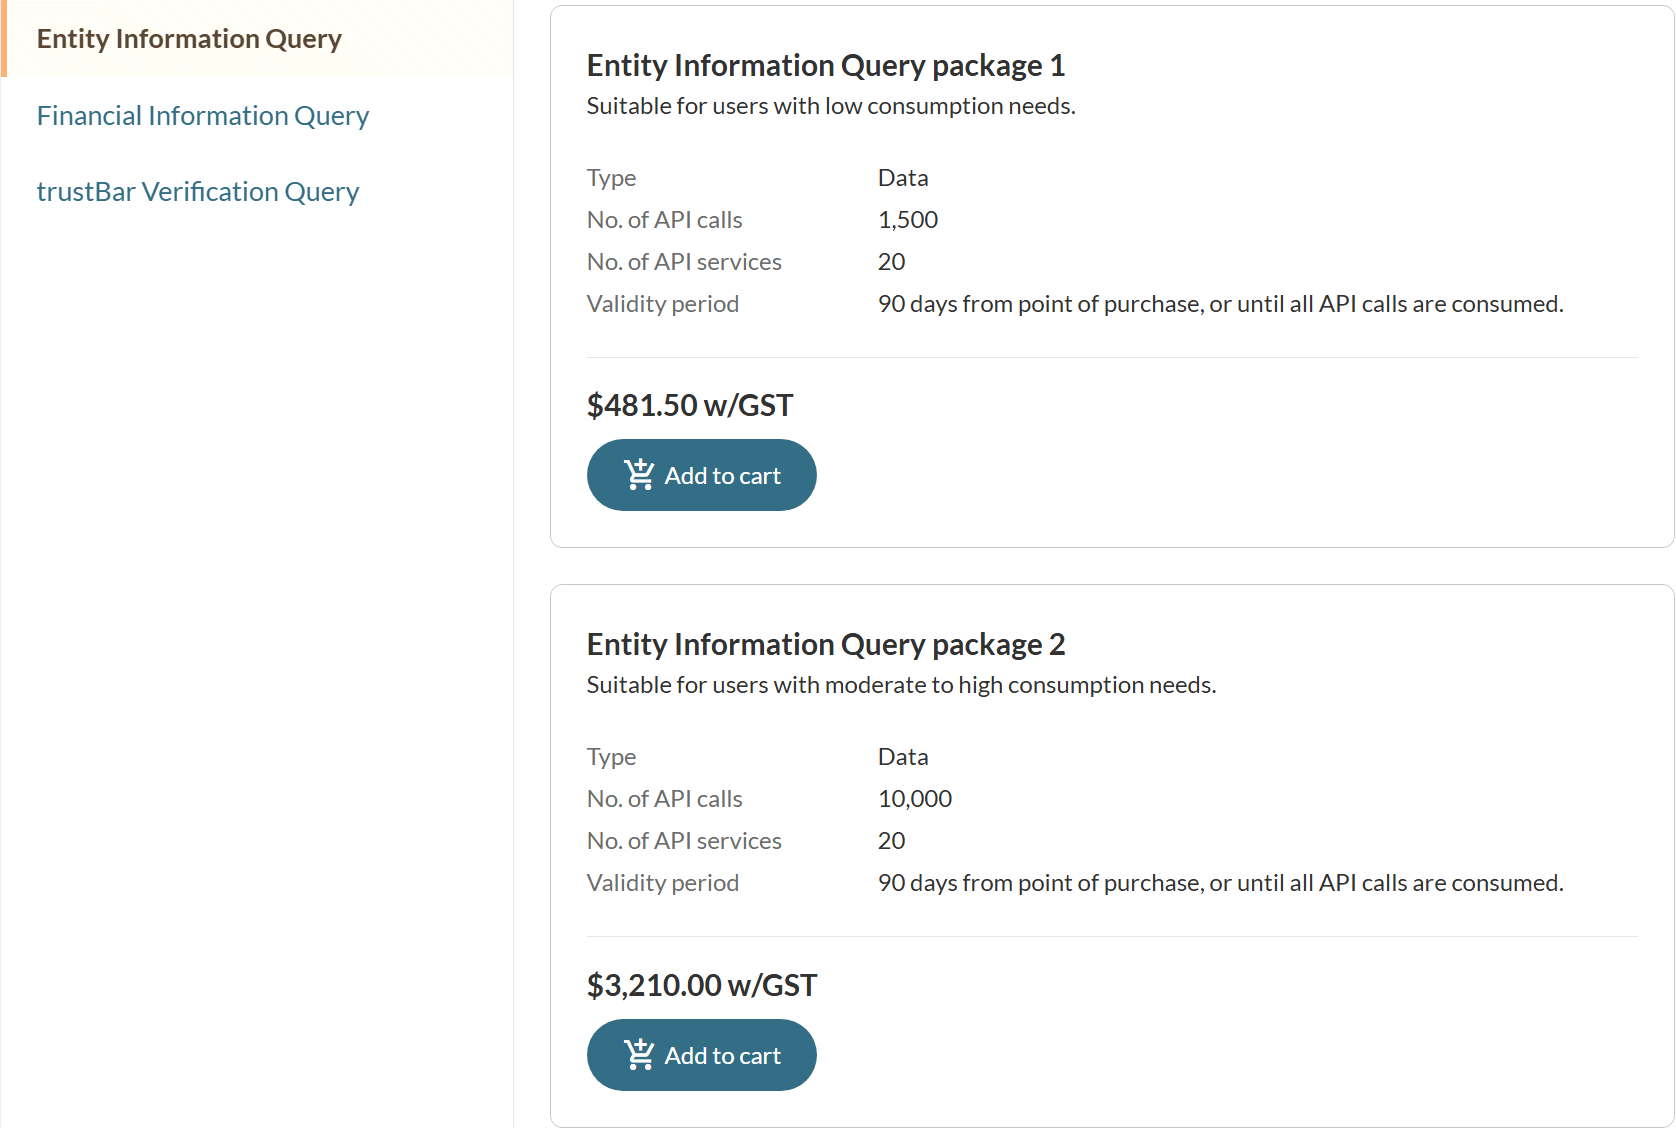1676x1128 pixels.
Task: Click the $481.50 w/GST price
Action: 690,405
